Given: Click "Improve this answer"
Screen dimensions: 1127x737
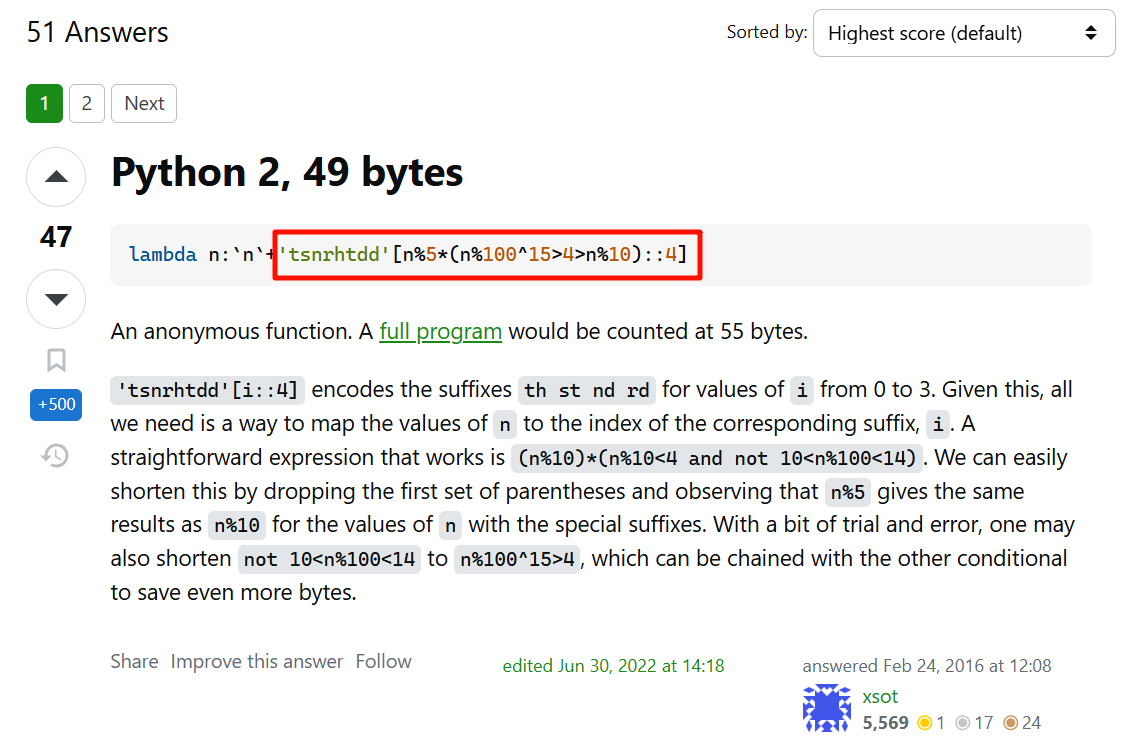Looking at the screenshot, I should click(256, 661).
